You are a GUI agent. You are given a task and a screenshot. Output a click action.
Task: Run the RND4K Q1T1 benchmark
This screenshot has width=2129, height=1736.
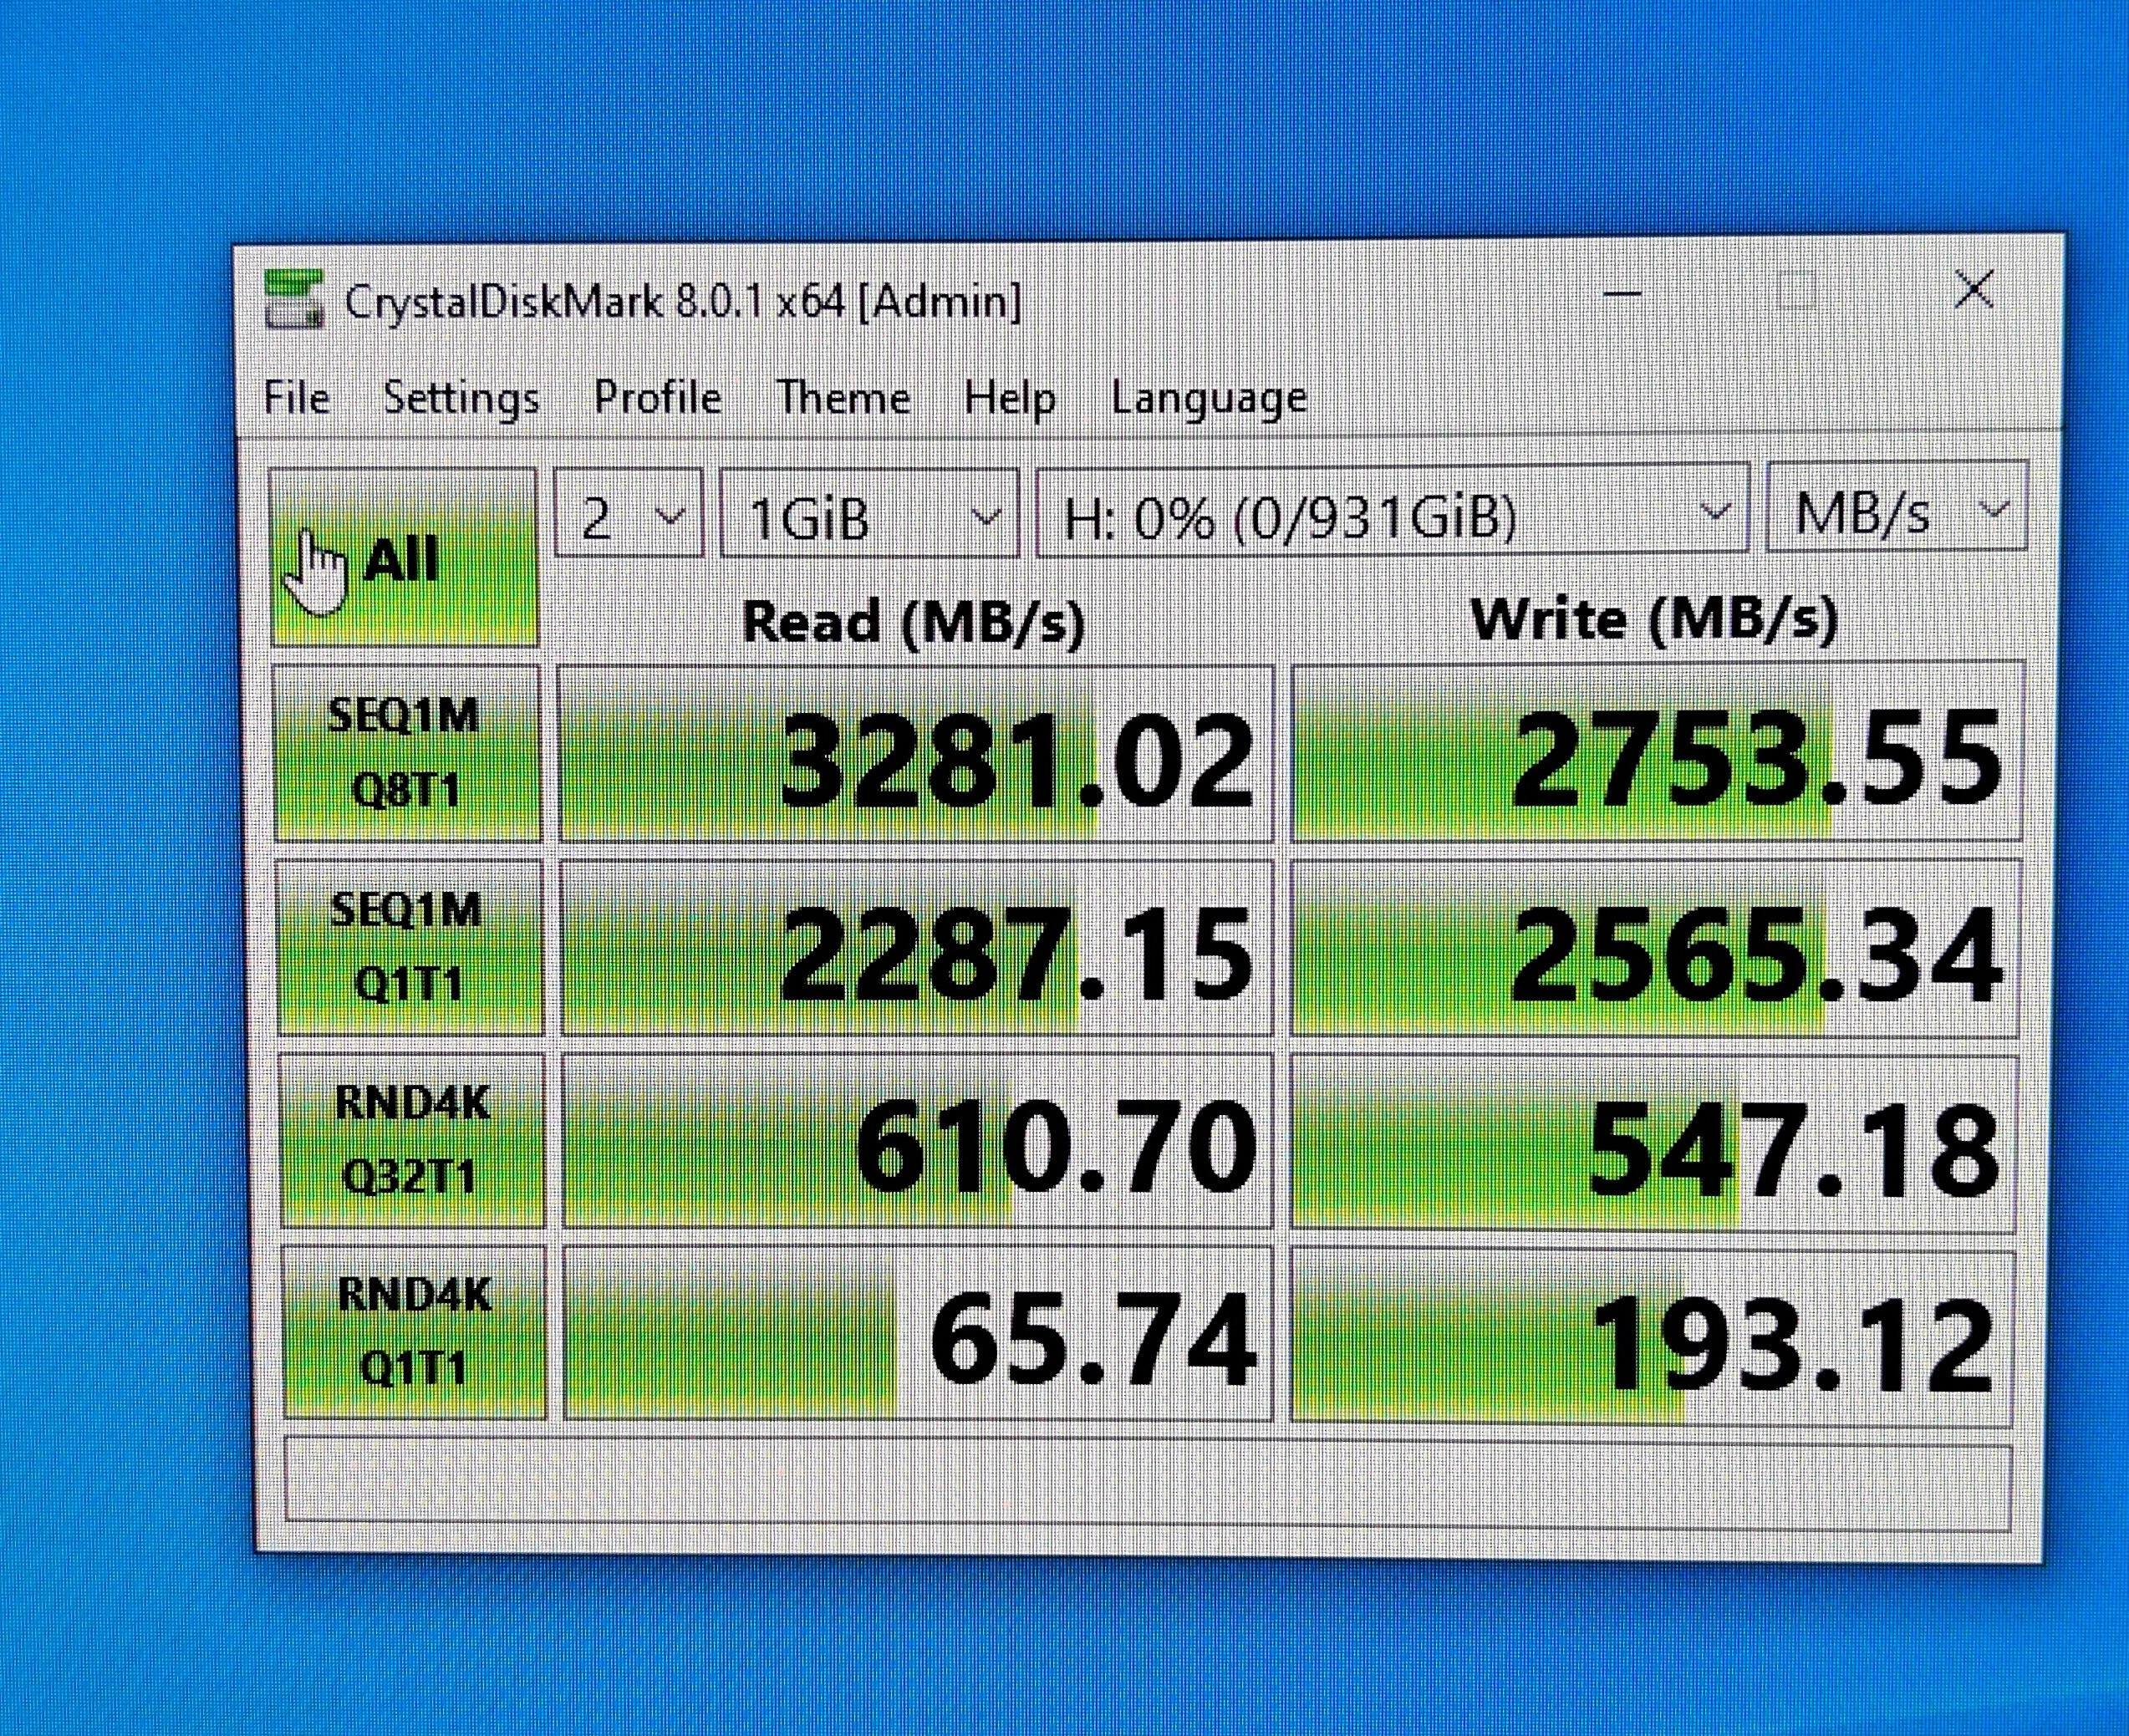point(414,1332)
